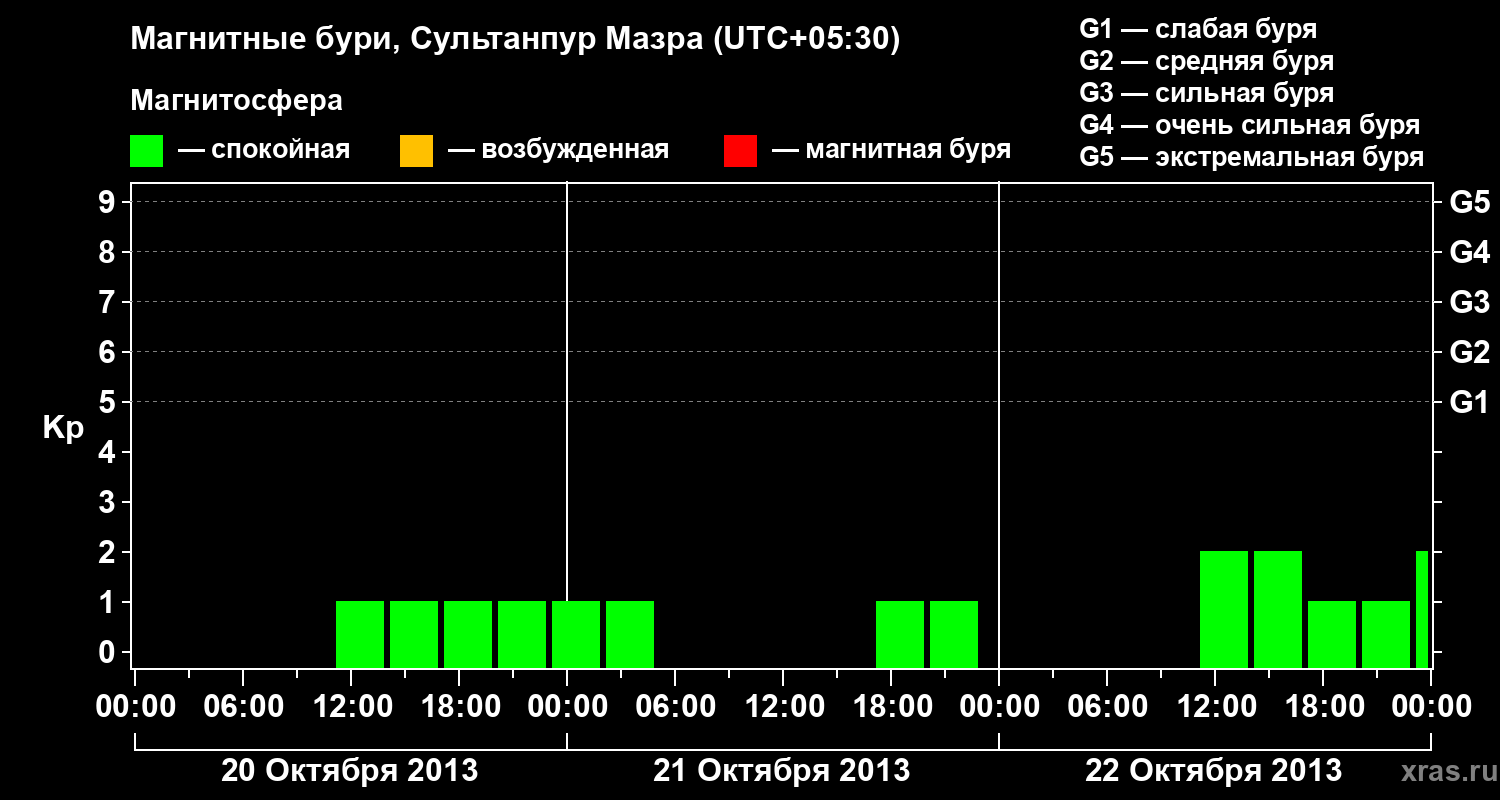1500x800 pixels.
Task: Click the 'G3 — сильная буря' legend line
Action: click(x=1207, y=93)
